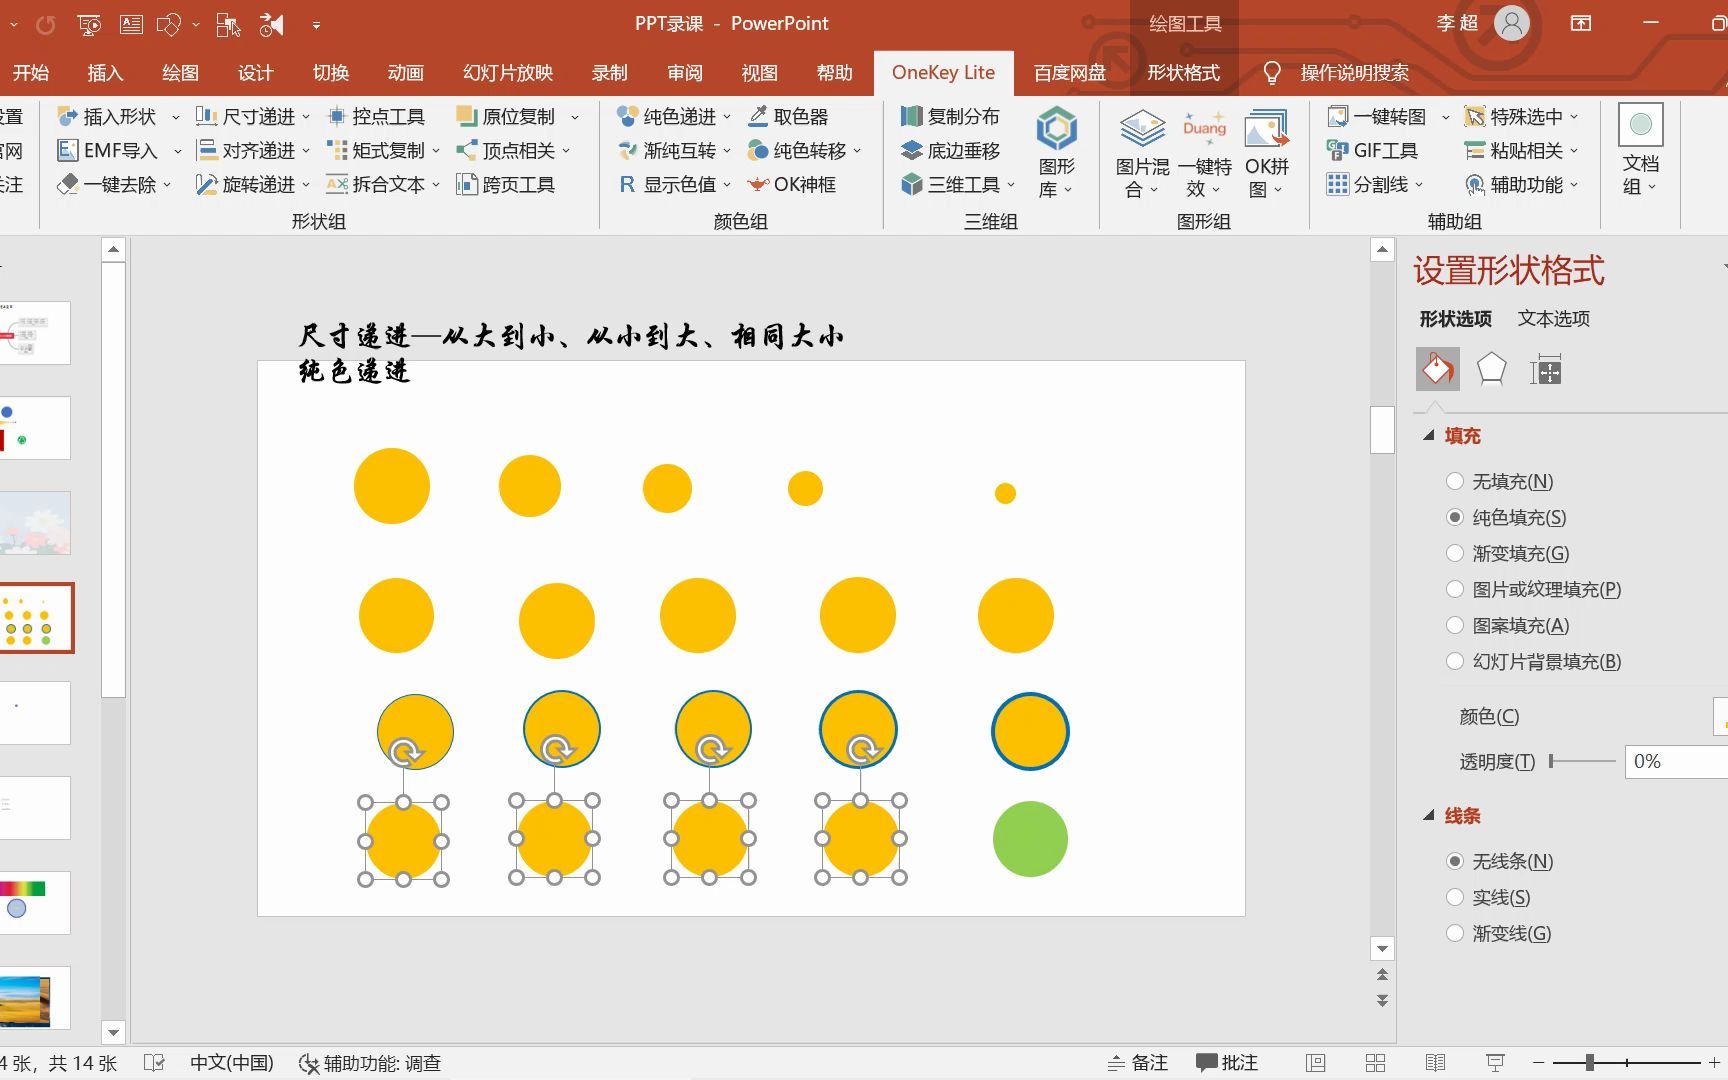The width and height of the screenshot is (1728, 1080).
Task: Switch to the Effects pentagon icon
Action: click(x=1491, y=369)
